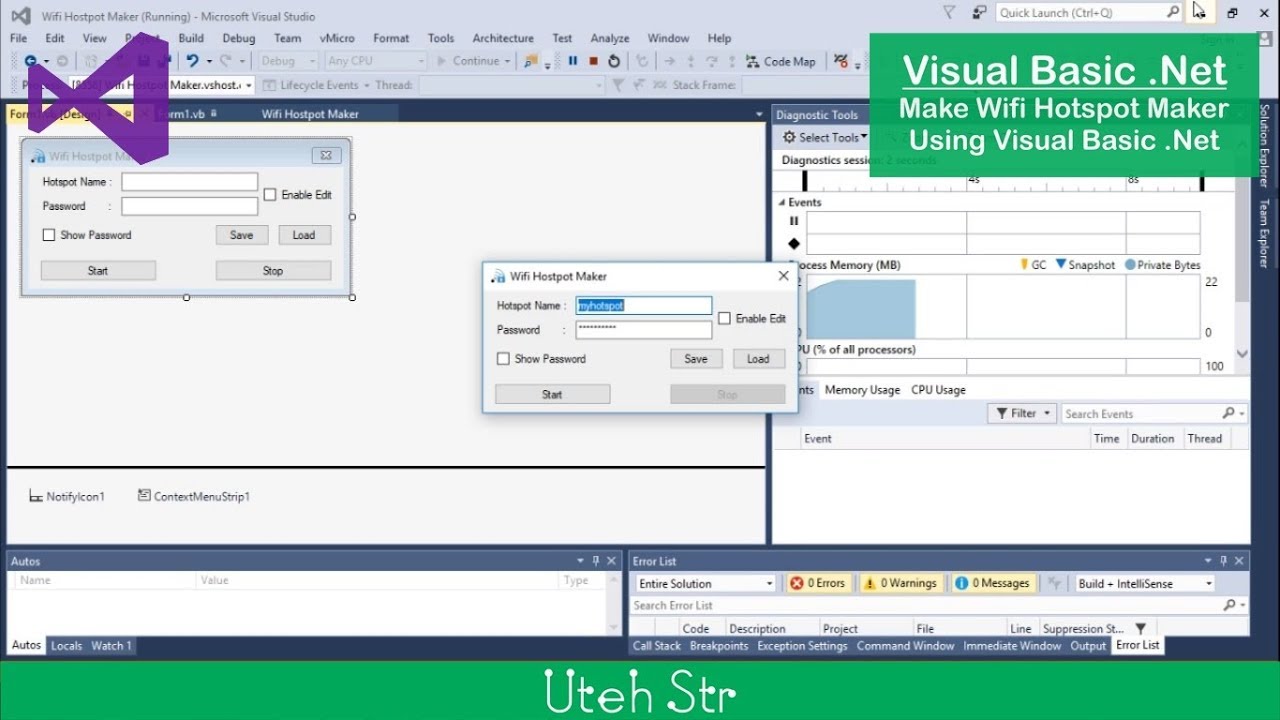
Task: Open the Debug menu
Action: tap(238, 38)
